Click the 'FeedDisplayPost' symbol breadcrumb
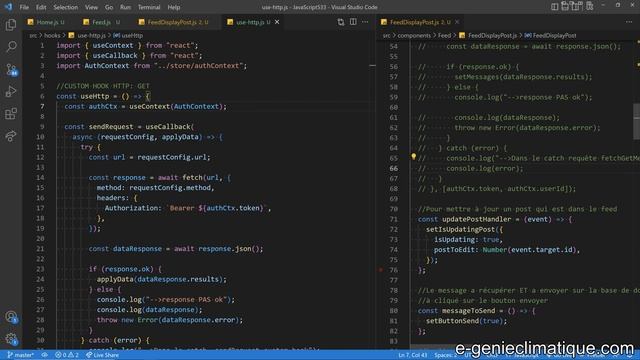This screenshot has height=360, width=640. point(554,36)
